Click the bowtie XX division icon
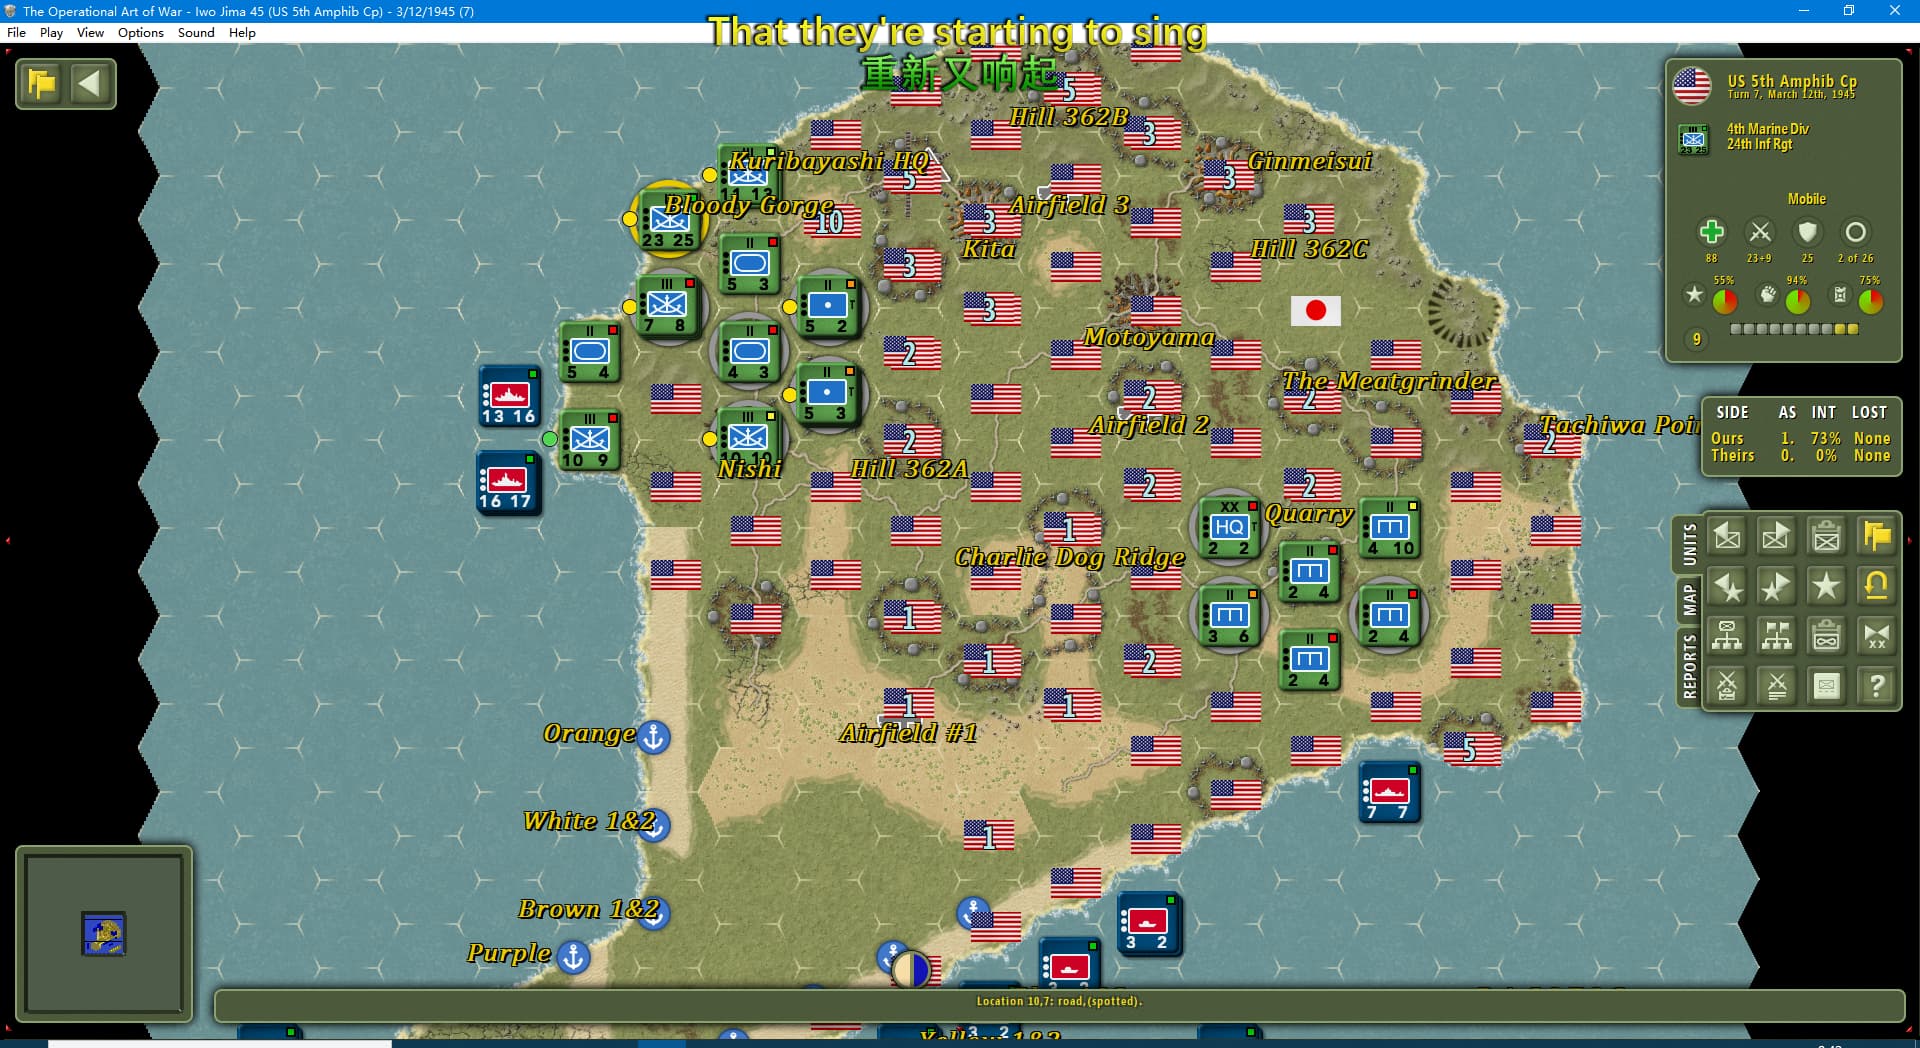 (1876, 636)
